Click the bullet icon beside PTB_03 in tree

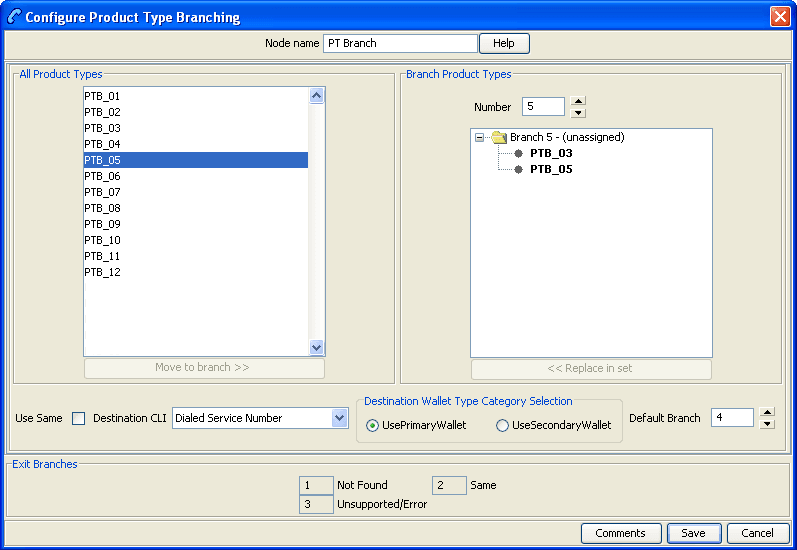pos(518,154)
